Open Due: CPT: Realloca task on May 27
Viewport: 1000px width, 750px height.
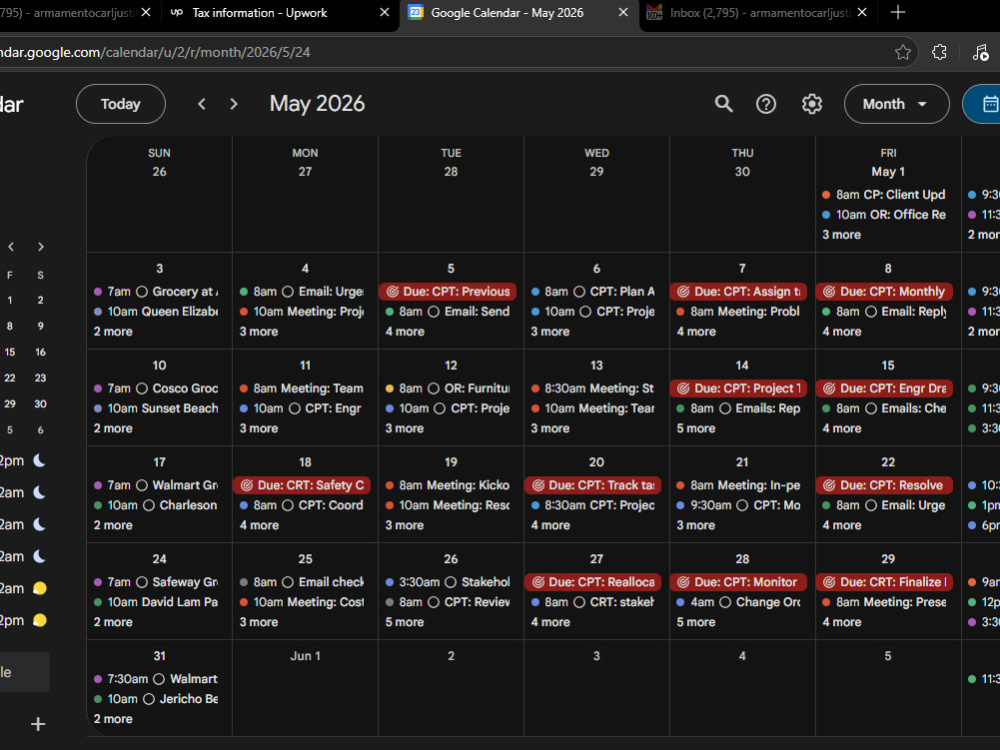[x=592, y=582]
